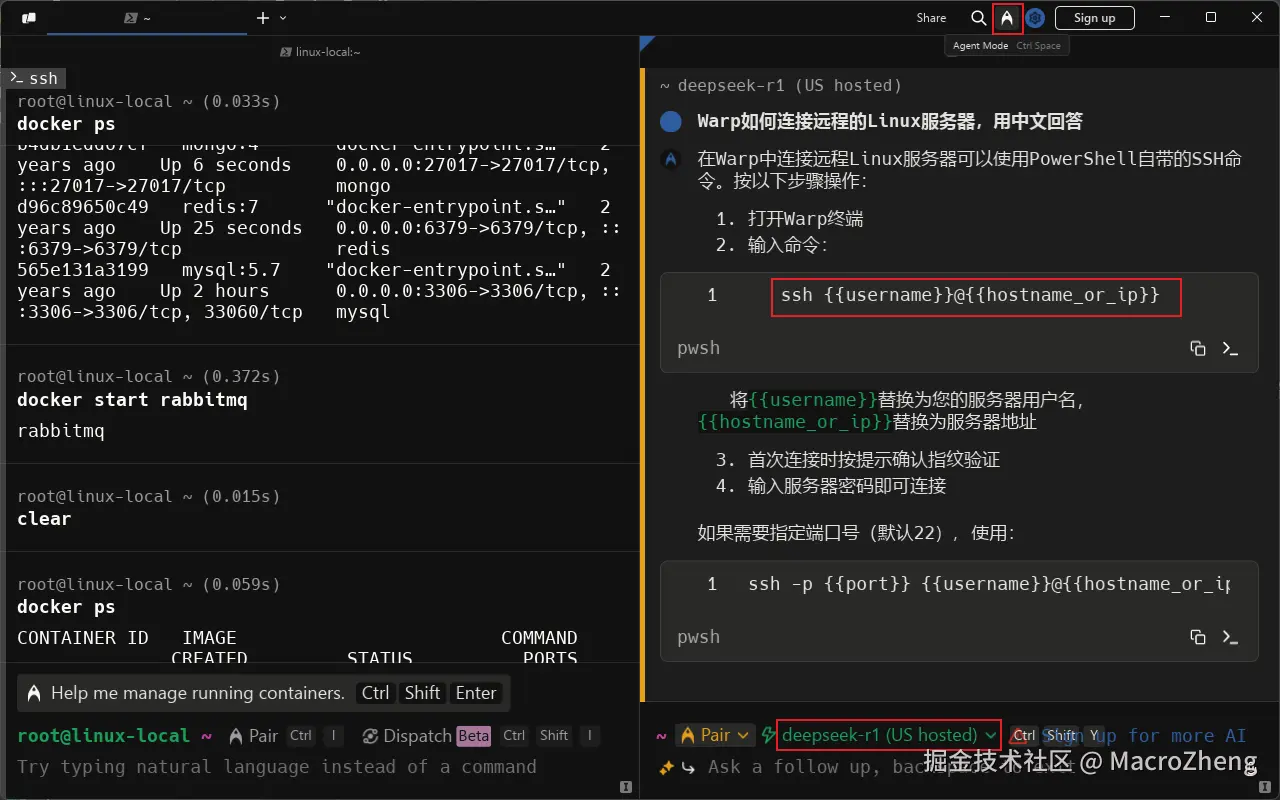
Task: Copy the ssh username@hostname code block
Action: (1197, 348)
